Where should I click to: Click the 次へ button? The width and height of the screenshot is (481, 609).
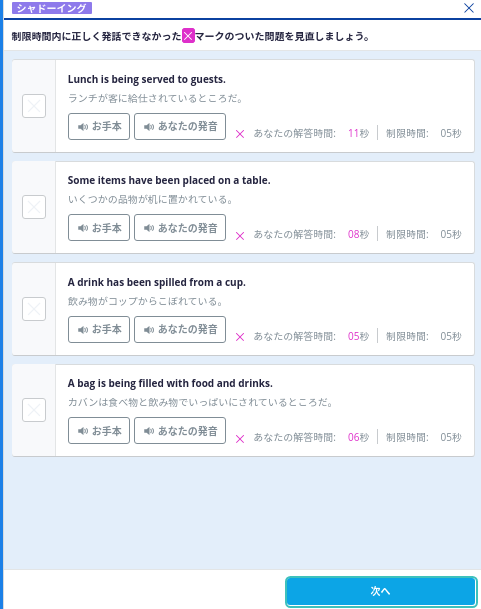pyautogui.click(x=381, y=592)
